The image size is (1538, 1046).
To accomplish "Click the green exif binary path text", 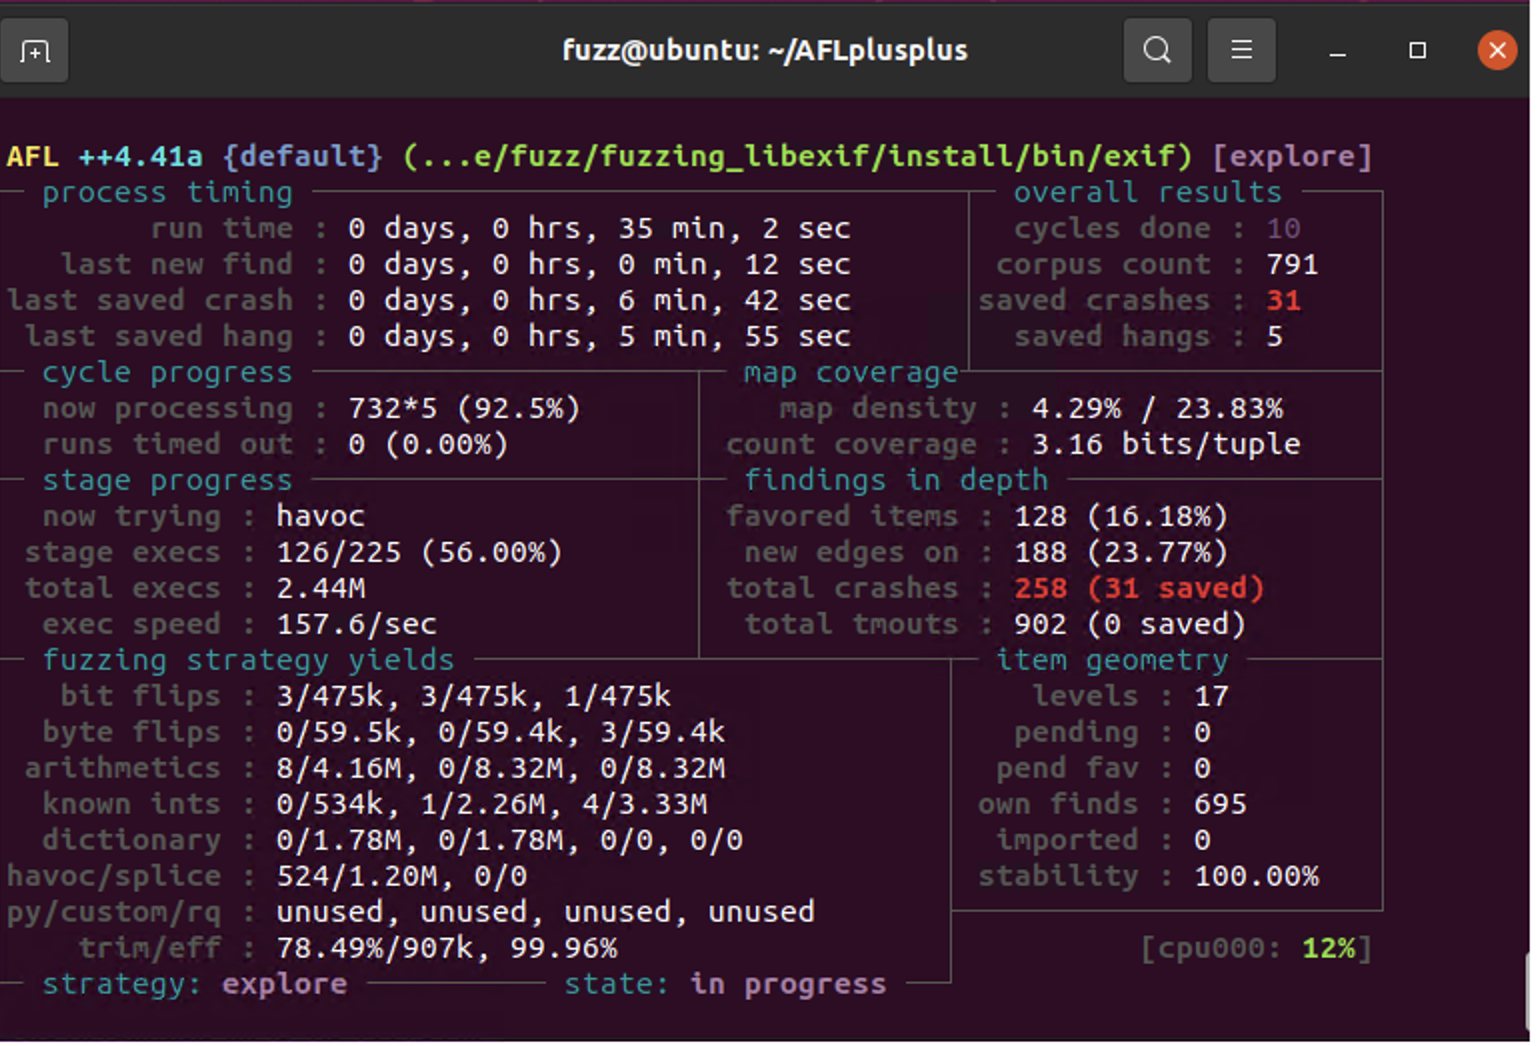I will point(797,157).
